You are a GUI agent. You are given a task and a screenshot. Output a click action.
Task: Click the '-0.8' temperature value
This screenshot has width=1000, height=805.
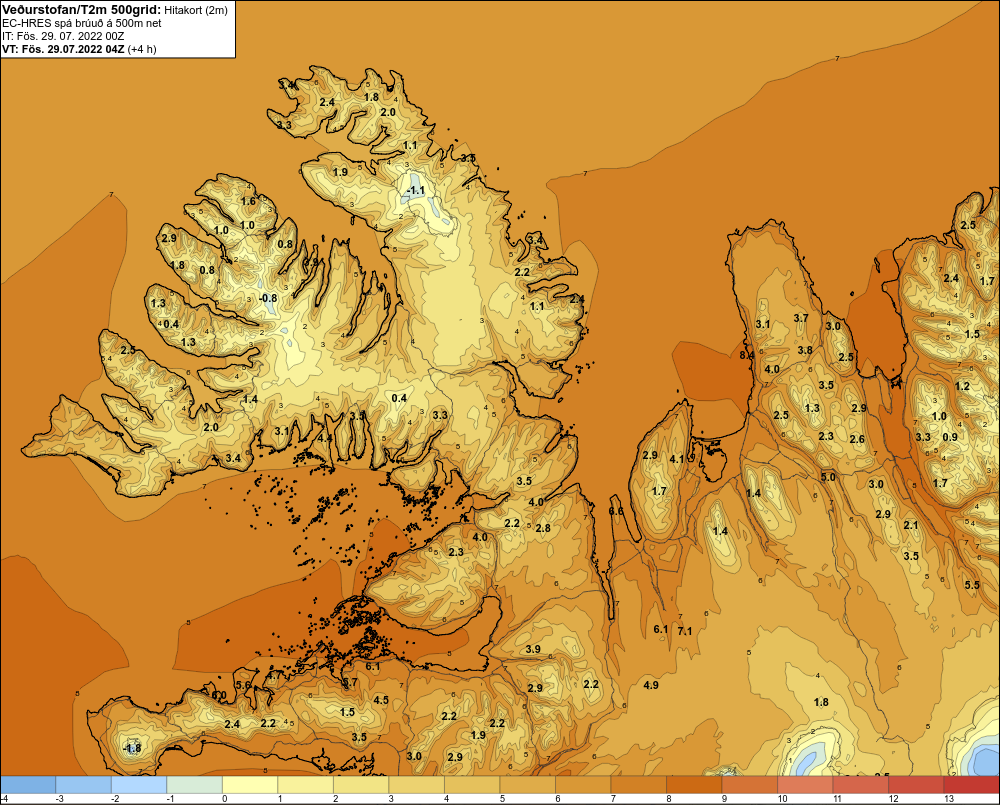tap(268, 298)
